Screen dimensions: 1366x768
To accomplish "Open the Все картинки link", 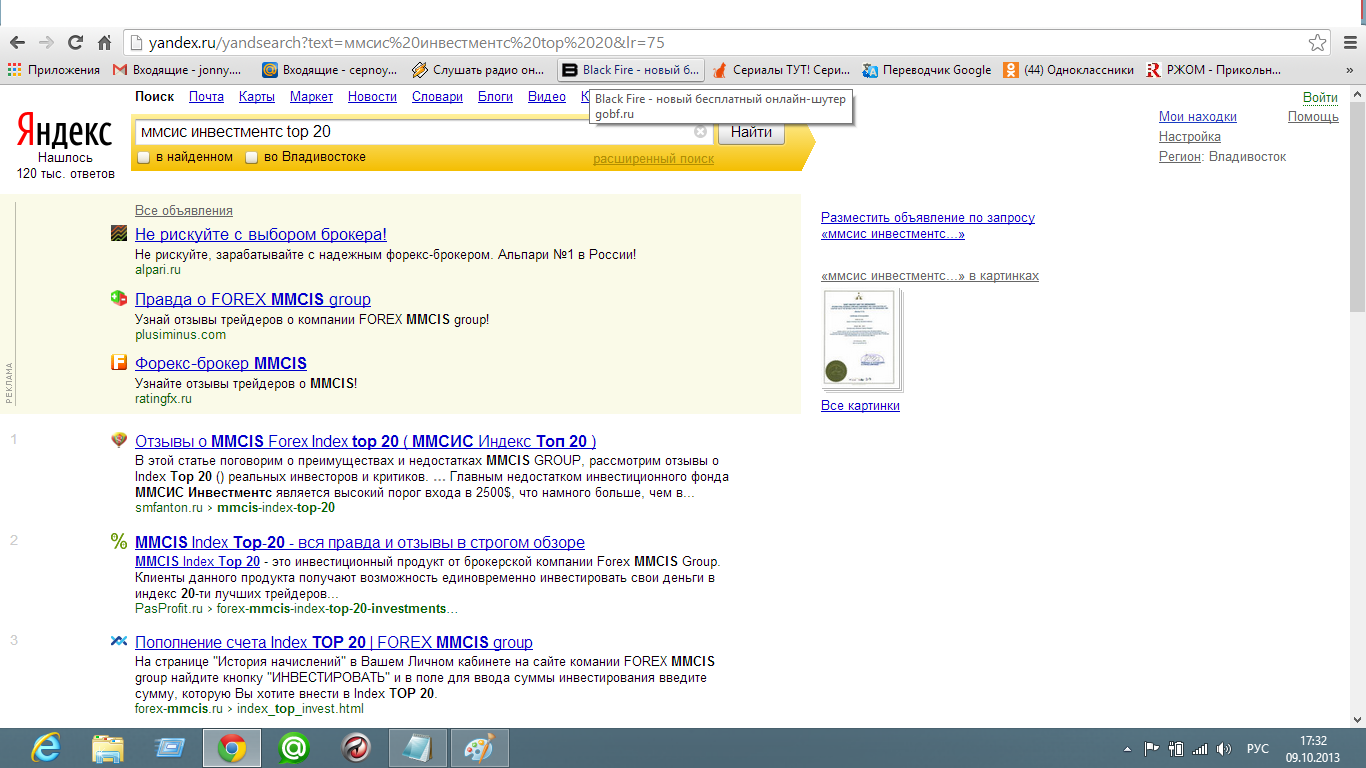I will 860,406.
